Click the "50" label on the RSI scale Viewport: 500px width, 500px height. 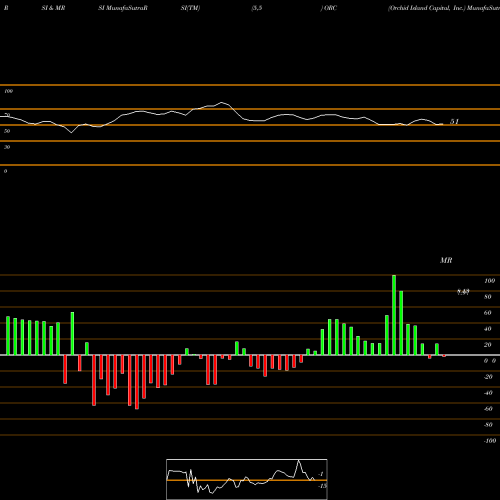click(x=7, y=131)
